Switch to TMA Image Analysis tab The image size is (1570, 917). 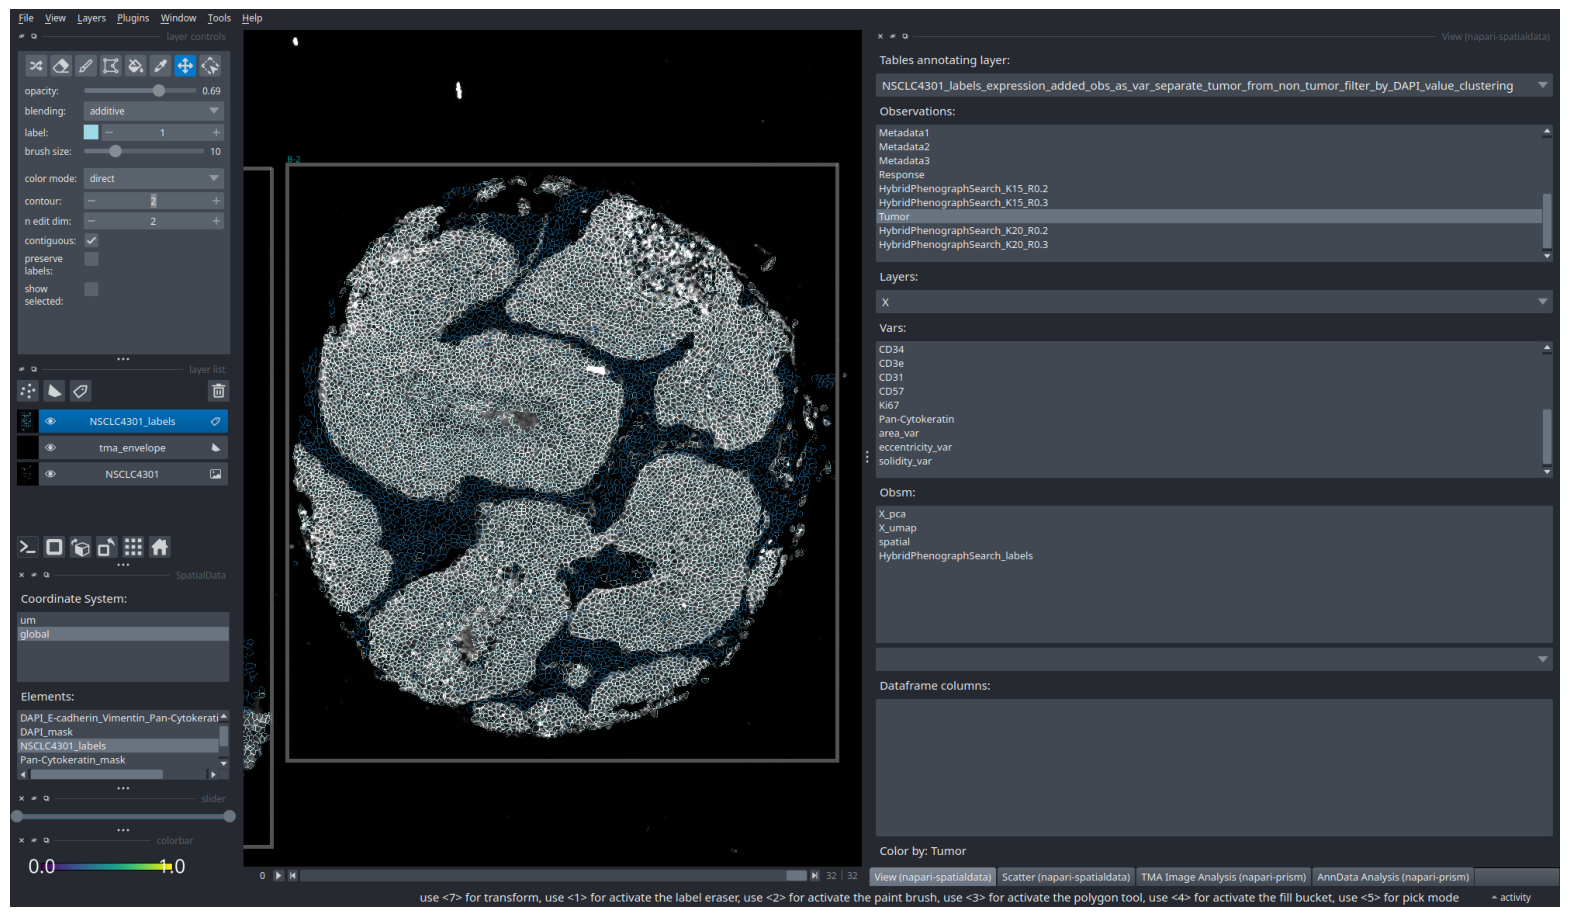1223,877
